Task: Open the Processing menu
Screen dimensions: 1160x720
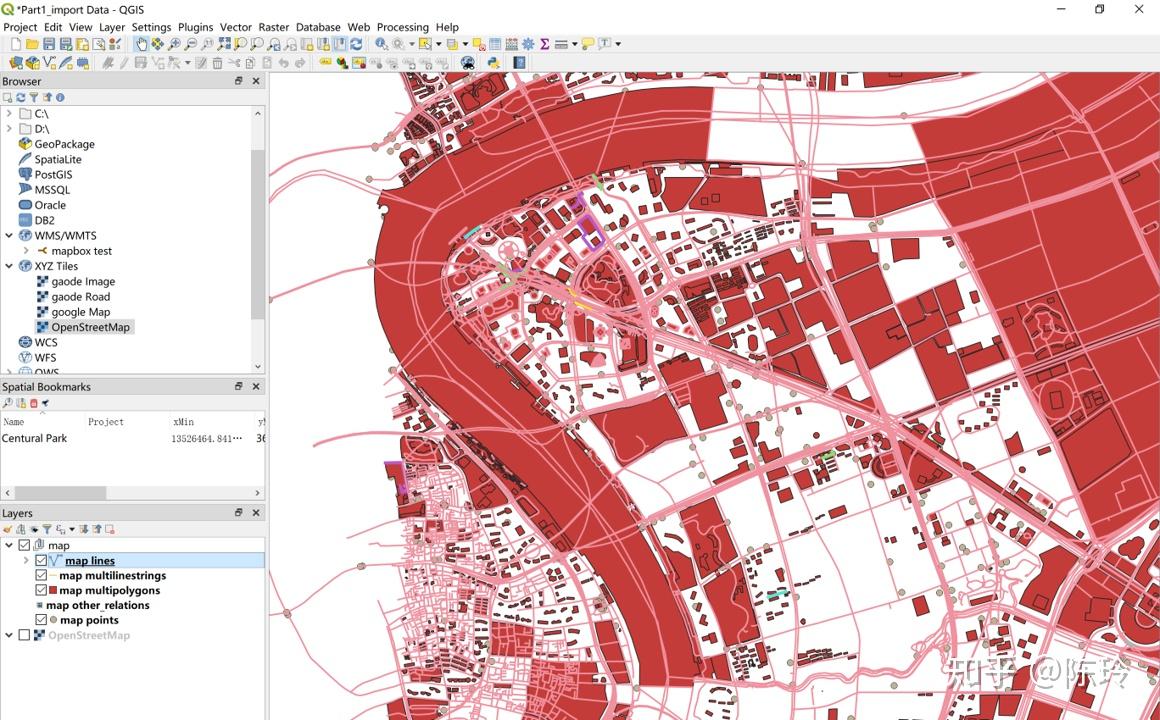Action: click(402, 27)
